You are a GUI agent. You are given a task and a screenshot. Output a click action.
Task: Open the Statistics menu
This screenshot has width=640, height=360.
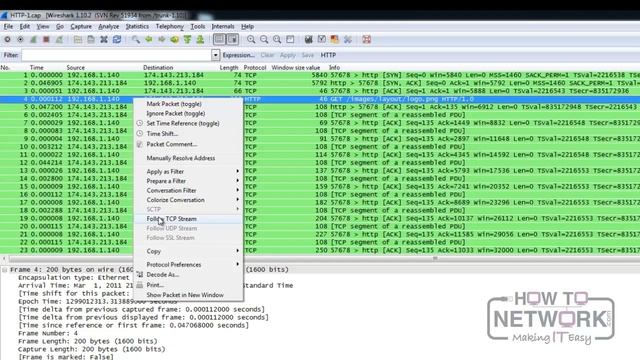pos(137,27)
